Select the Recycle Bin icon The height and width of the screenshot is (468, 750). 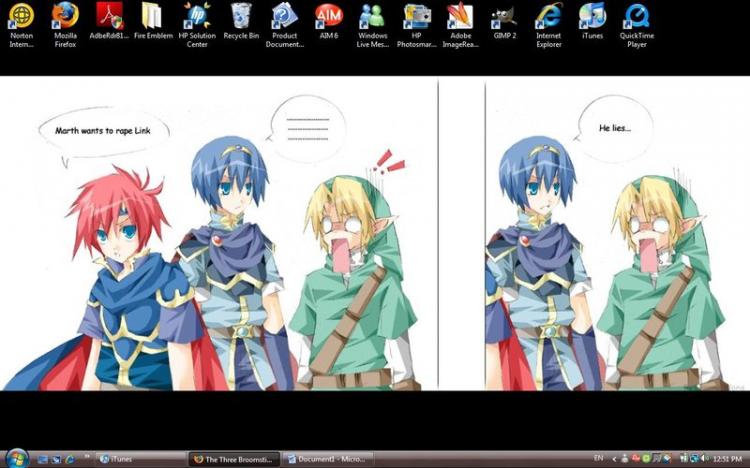(241, 21)
